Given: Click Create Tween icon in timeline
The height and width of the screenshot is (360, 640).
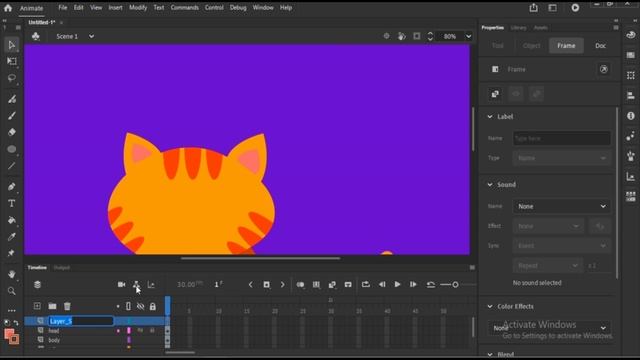Looking at the screenshot, I should (x=332, y=284).
